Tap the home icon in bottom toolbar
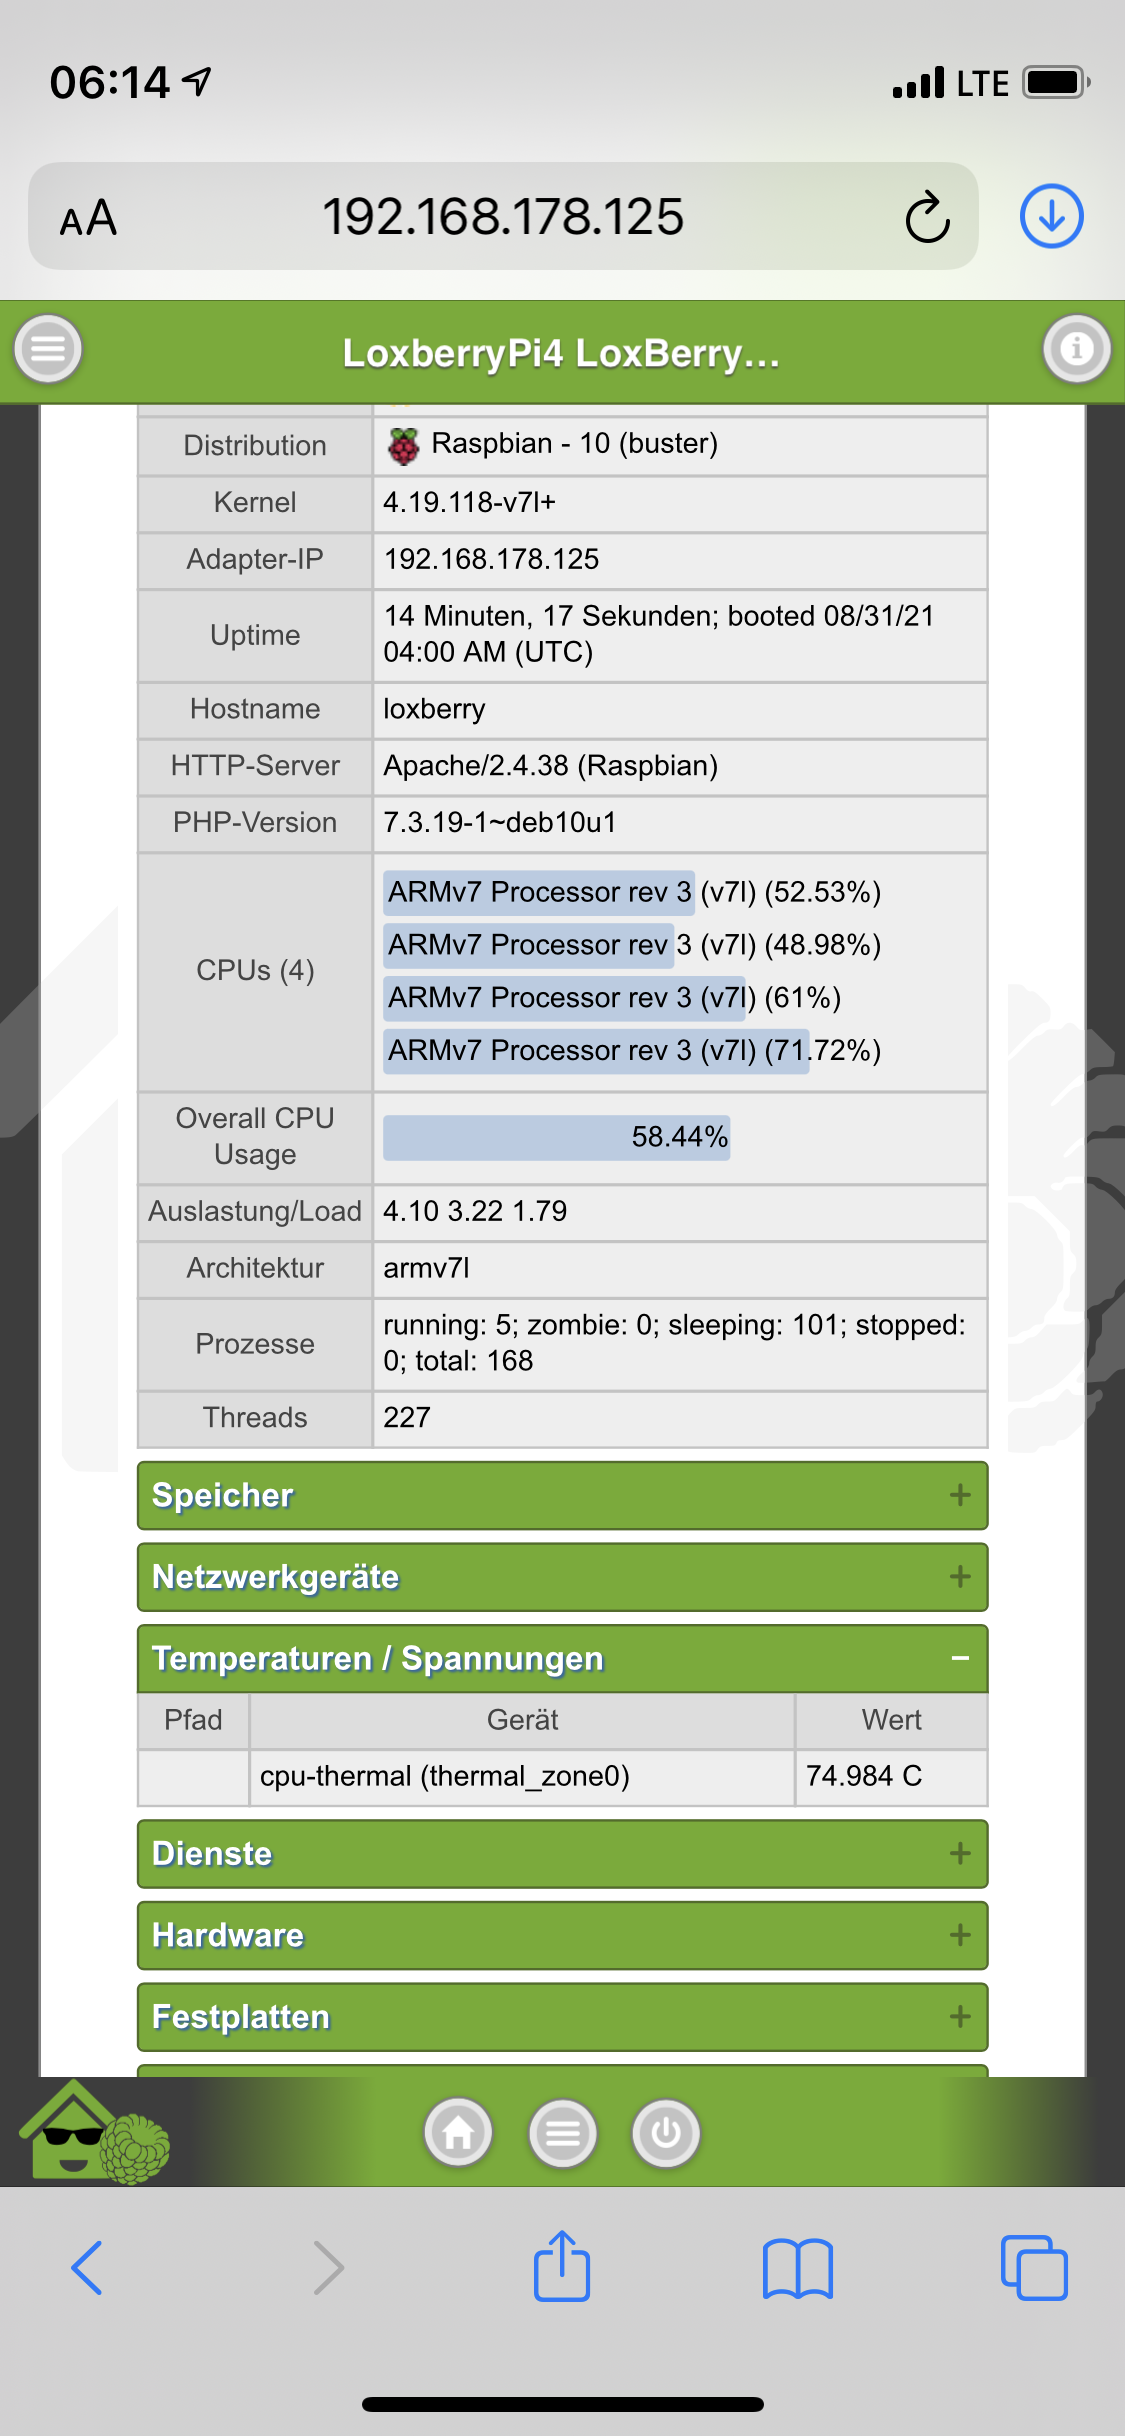 tap(458, 2133)
